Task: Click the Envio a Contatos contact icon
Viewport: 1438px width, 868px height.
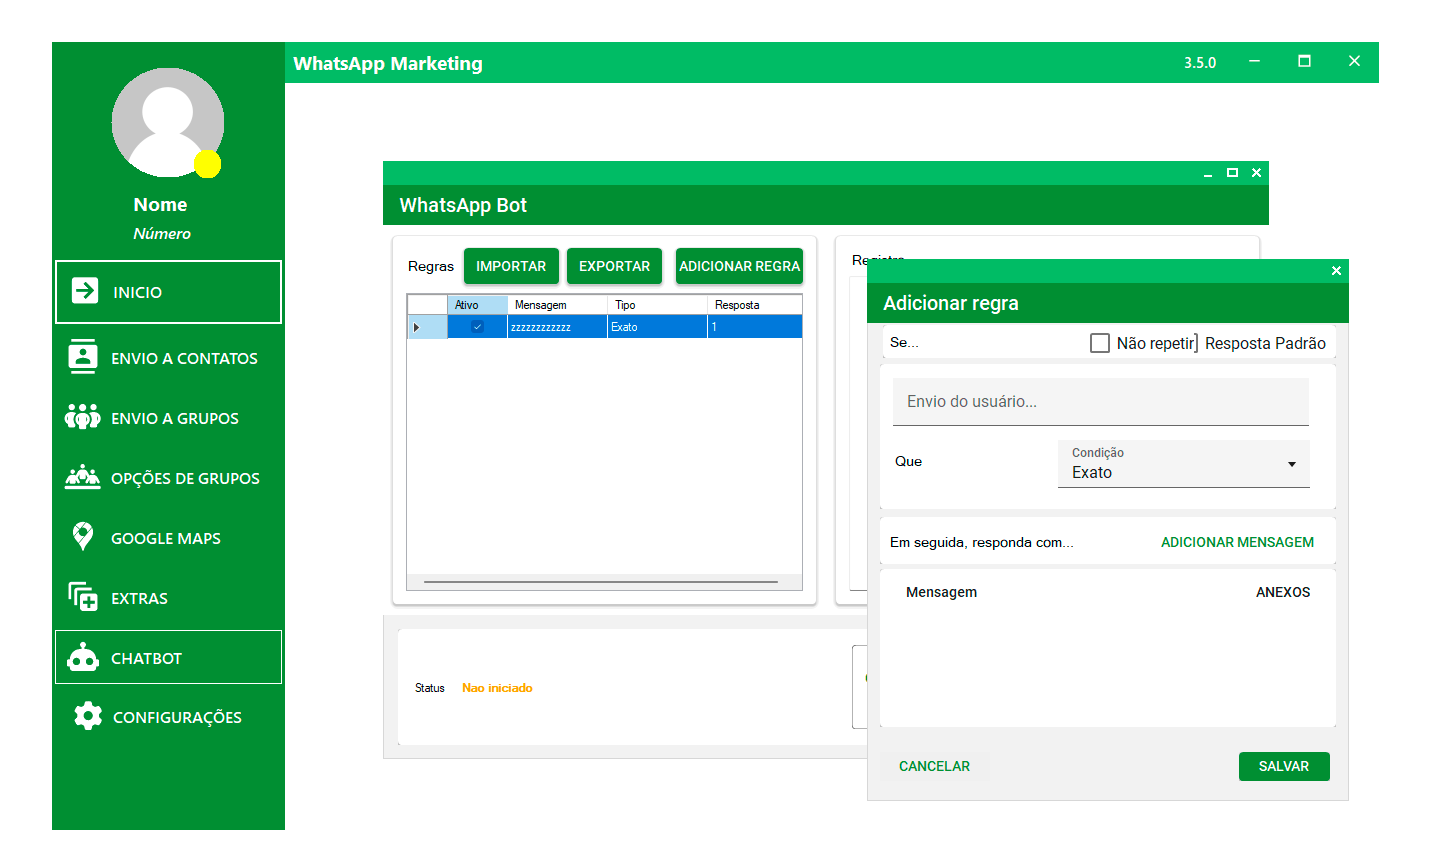Action: coord(83,357)
